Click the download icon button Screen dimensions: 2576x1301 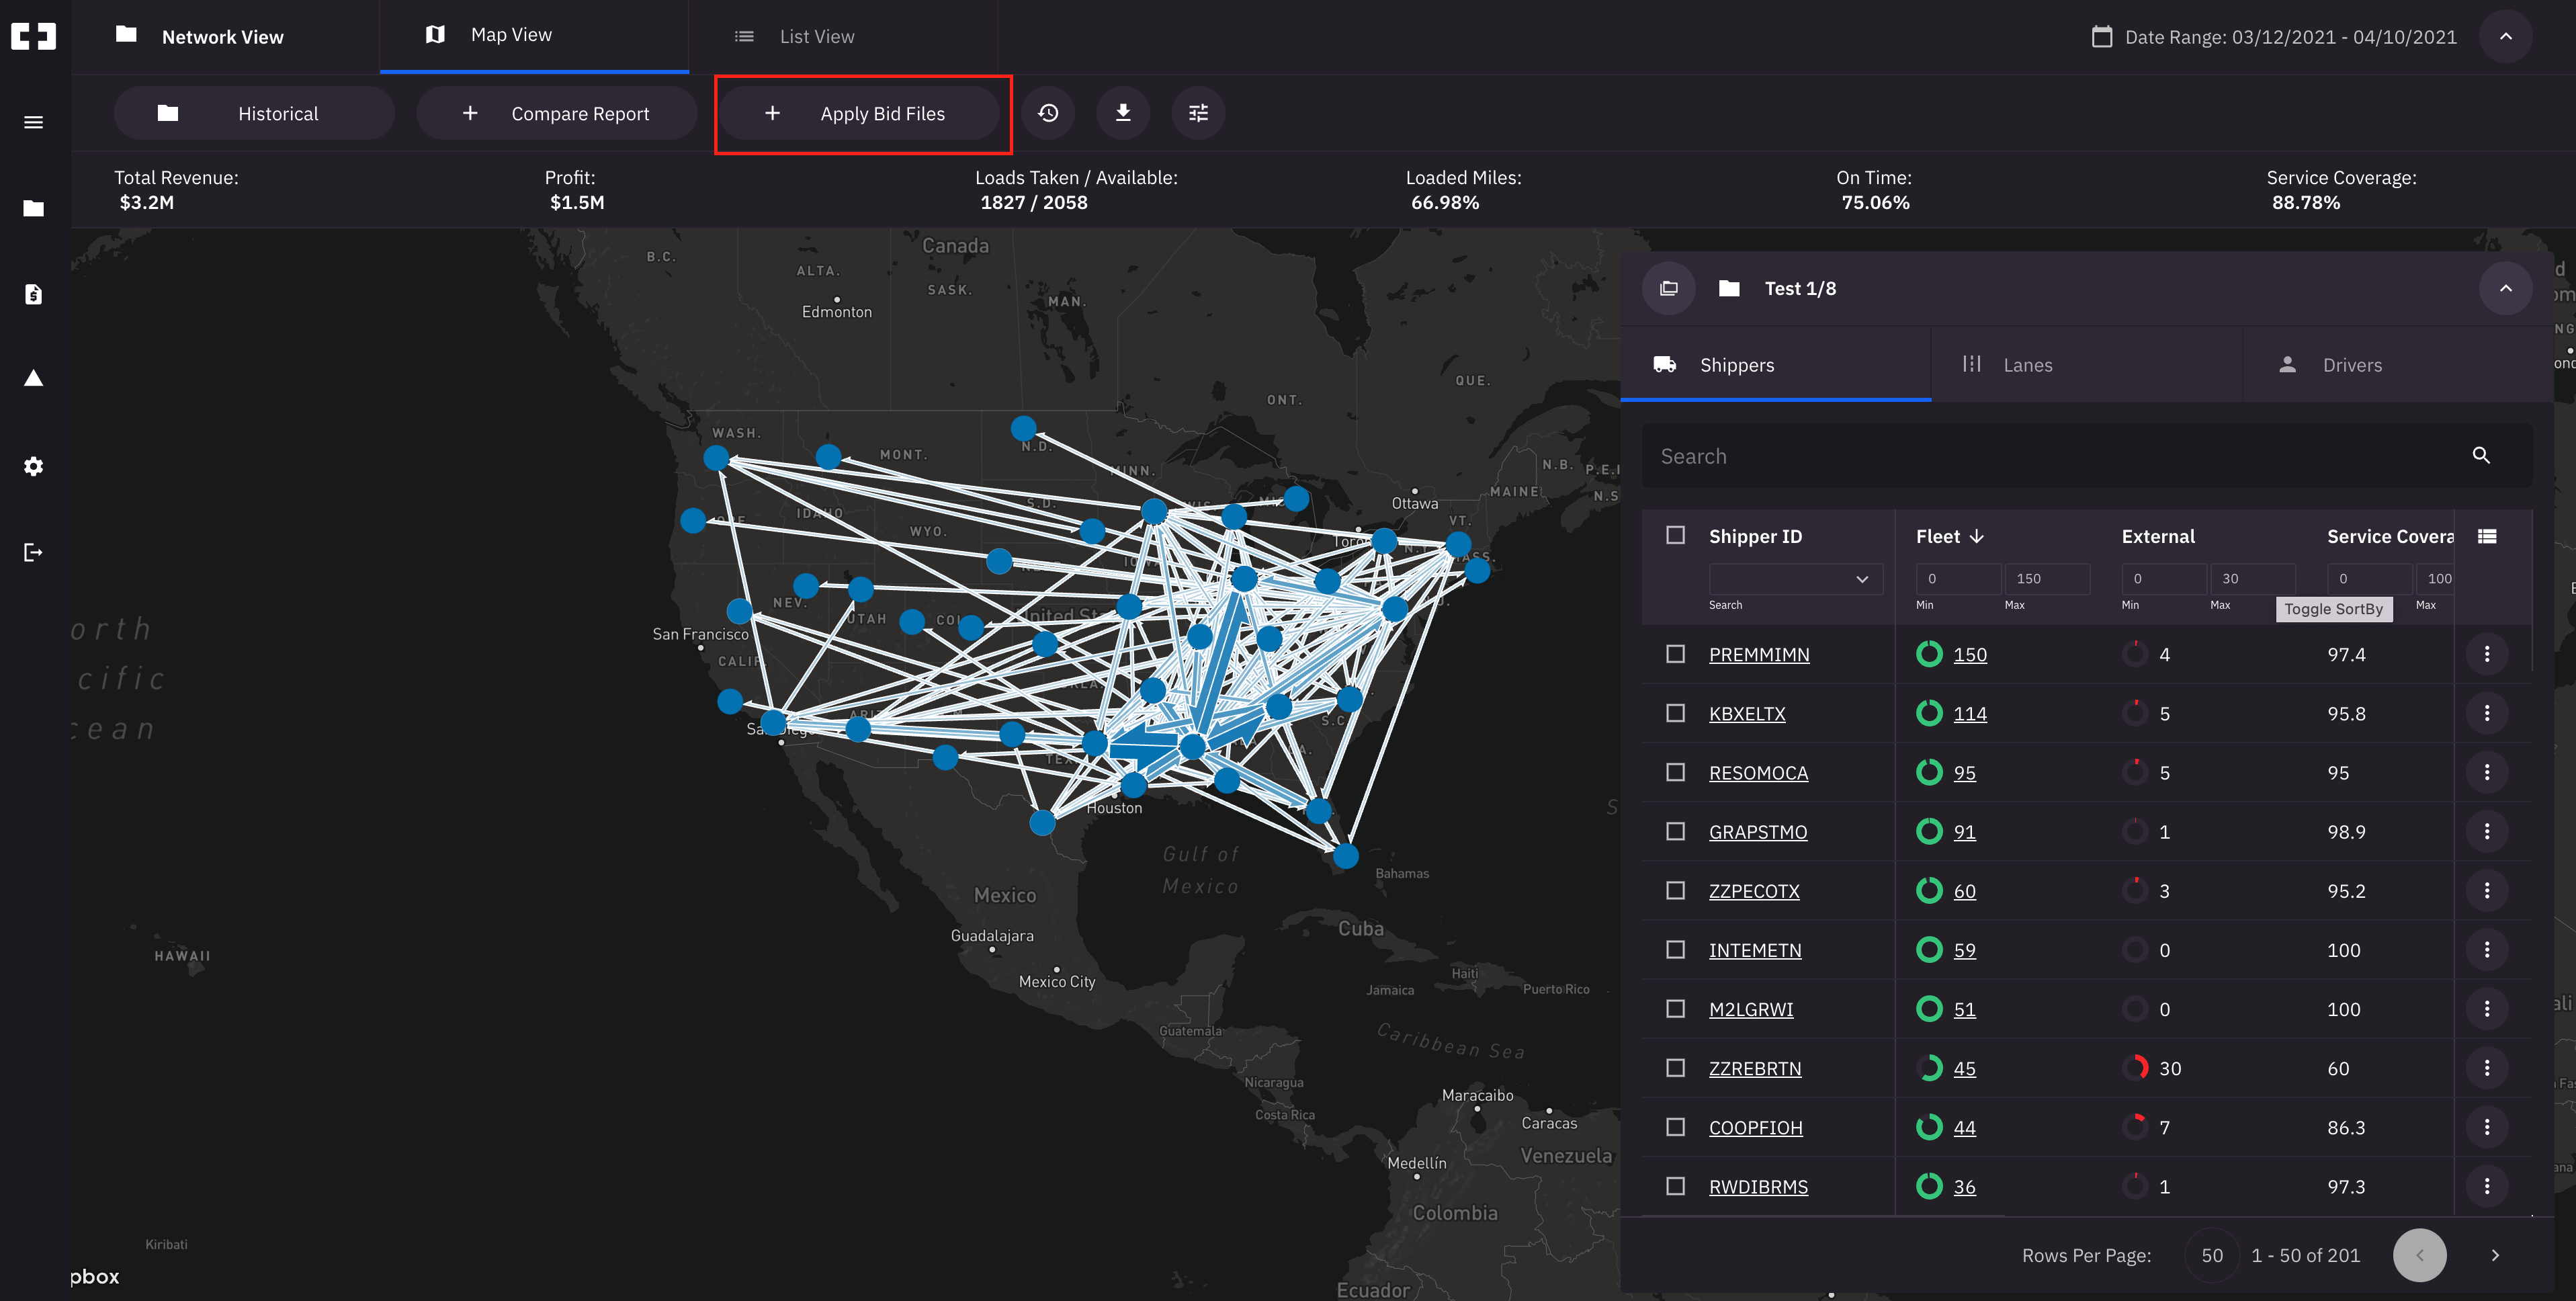(x=1122, y=113)
